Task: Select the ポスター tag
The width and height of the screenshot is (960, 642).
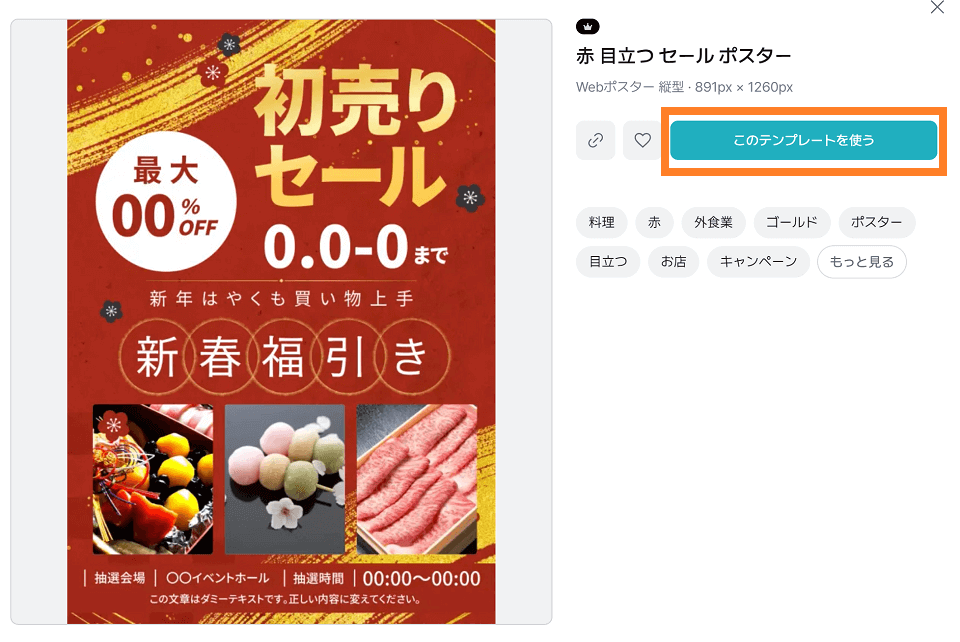Action: click(x=877, y=222)
